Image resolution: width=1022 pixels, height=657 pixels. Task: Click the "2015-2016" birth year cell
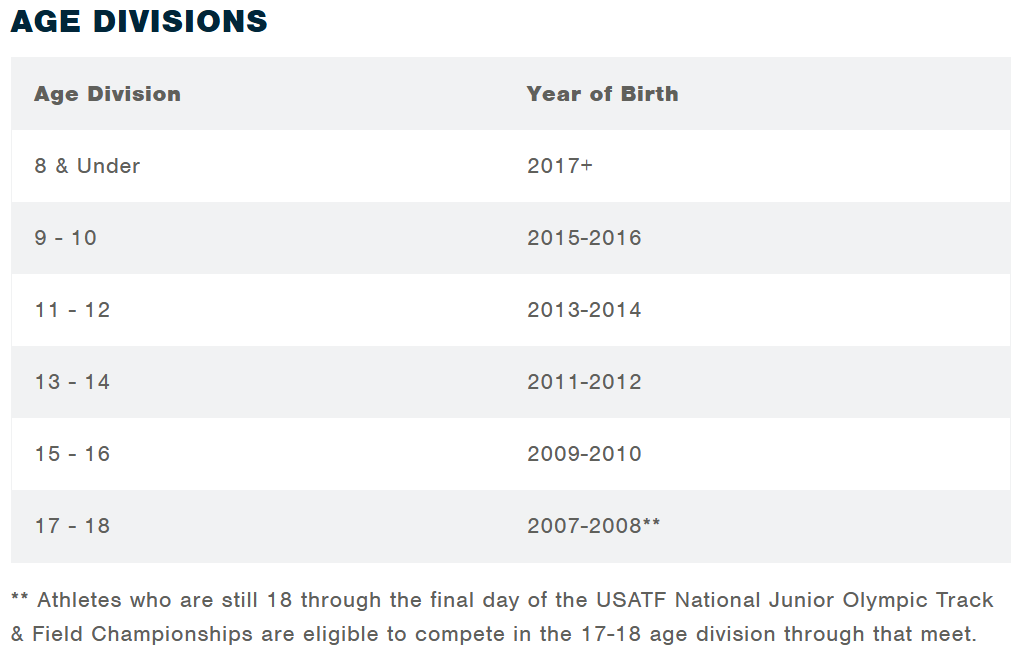[584, 238]
